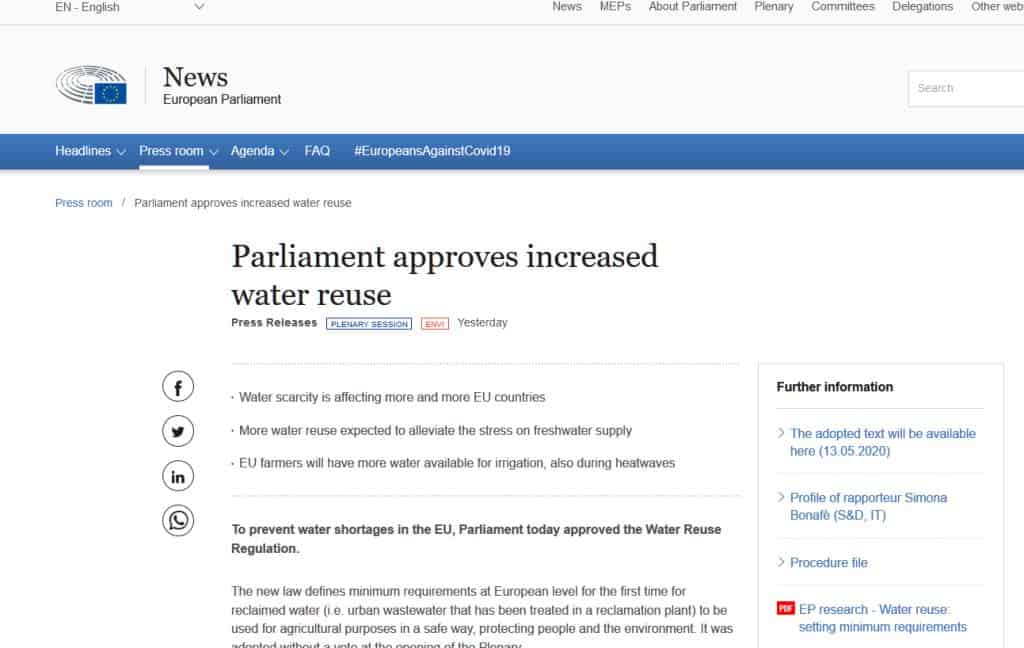Image resolution: width=1024 pixels, height=648 pixels.
Task: Click the PDF icon beside EP research
Action: click(786, 609)
